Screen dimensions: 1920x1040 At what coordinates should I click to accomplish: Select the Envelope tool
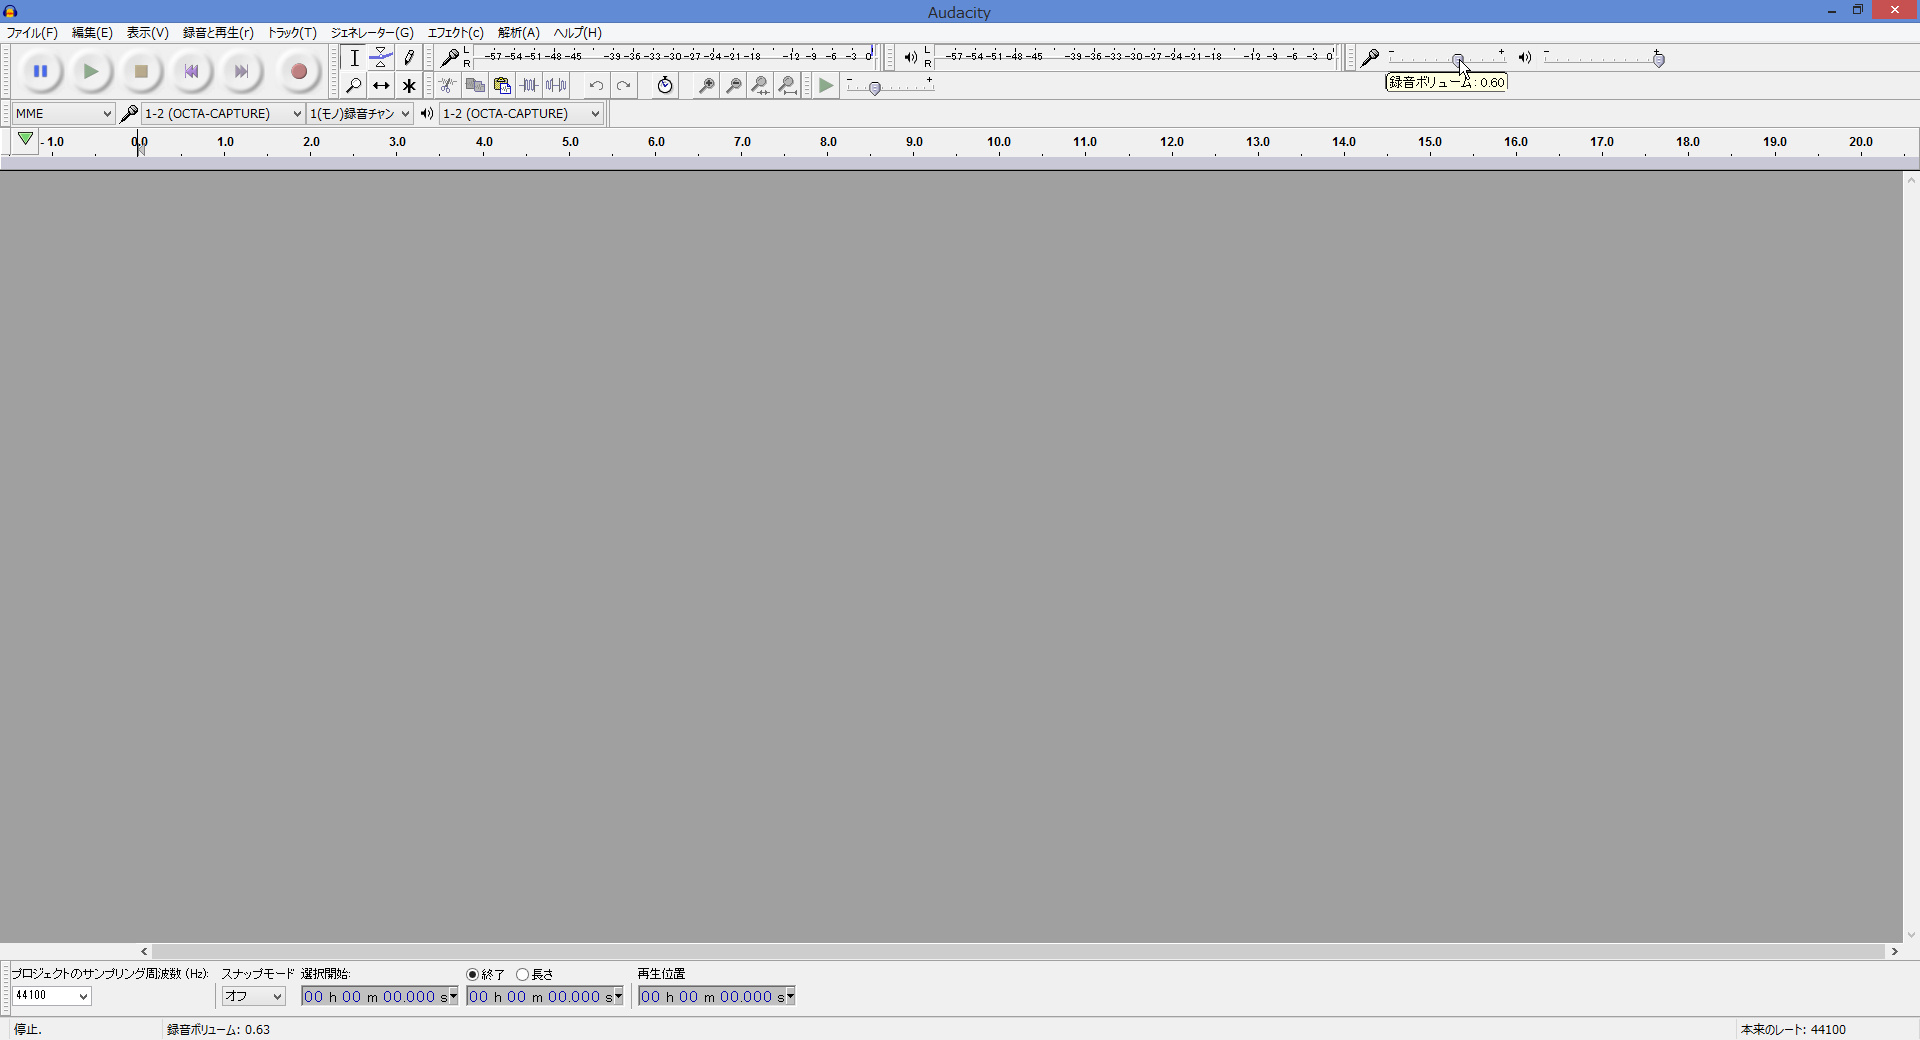click(381, 57)
